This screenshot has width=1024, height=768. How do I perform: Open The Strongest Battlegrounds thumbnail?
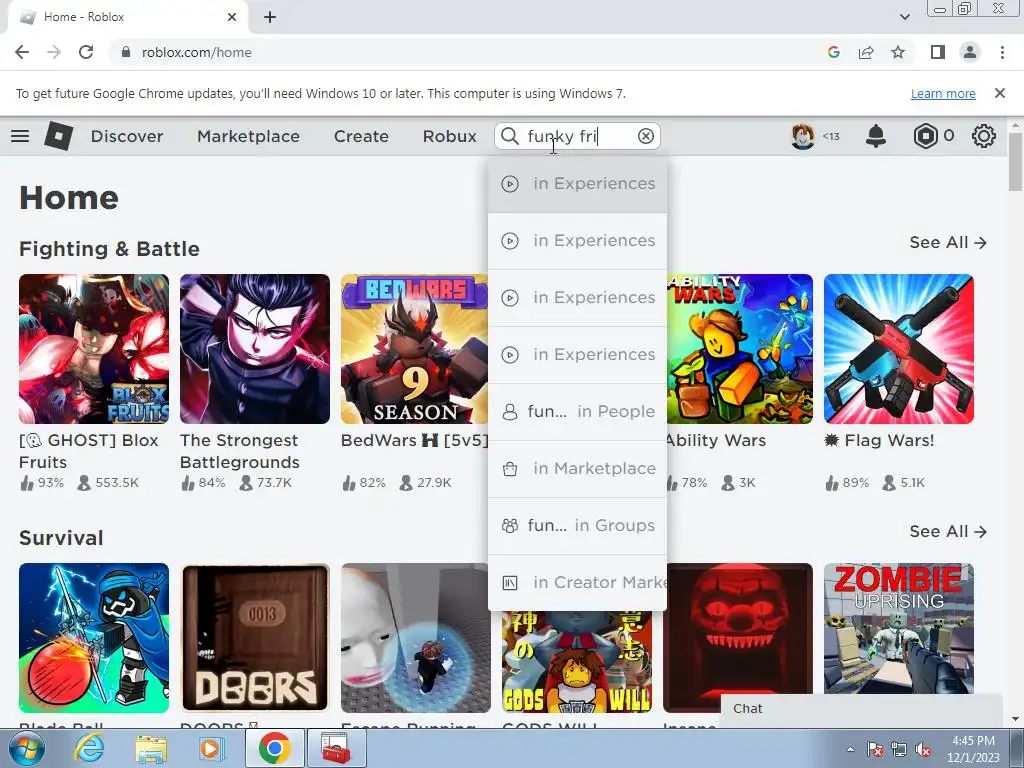coord(255,349)
